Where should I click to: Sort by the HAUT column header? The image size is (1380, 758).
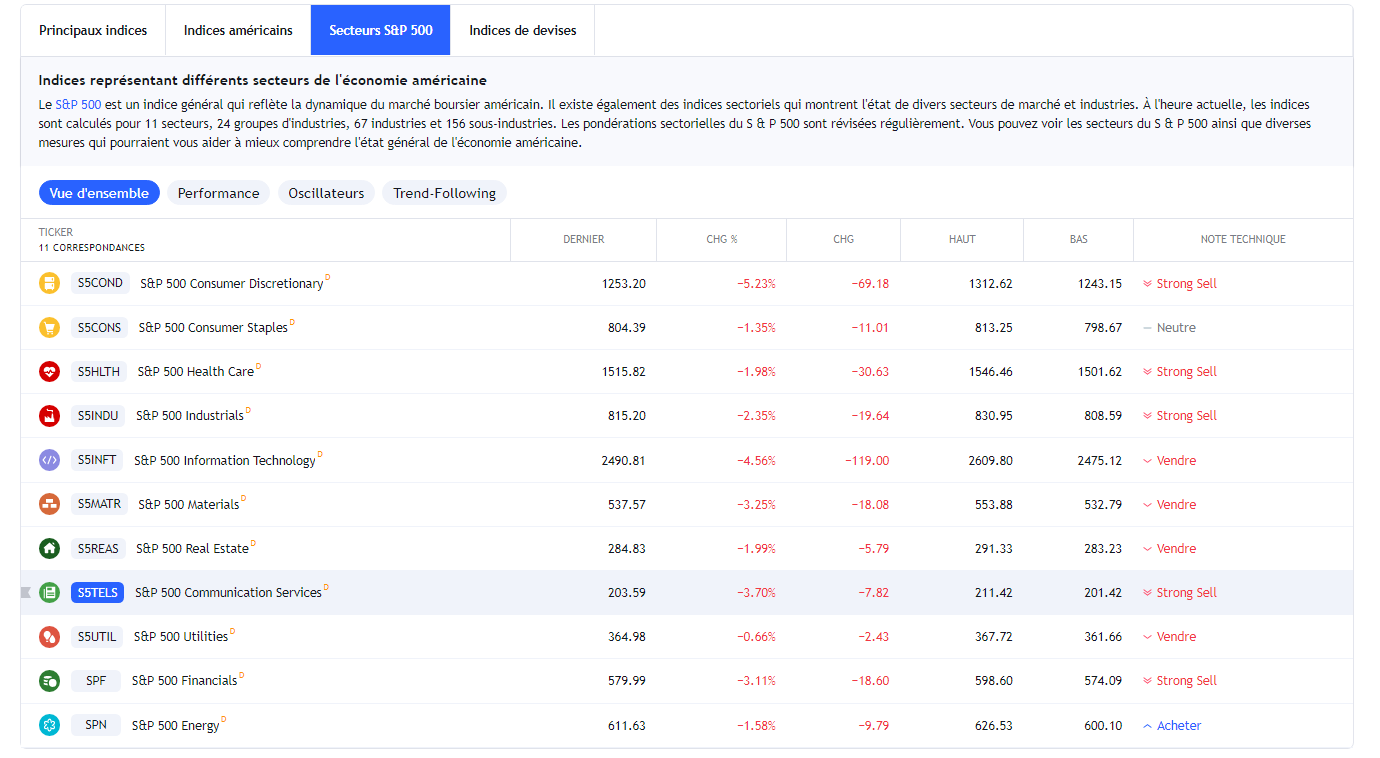(962, 240)
